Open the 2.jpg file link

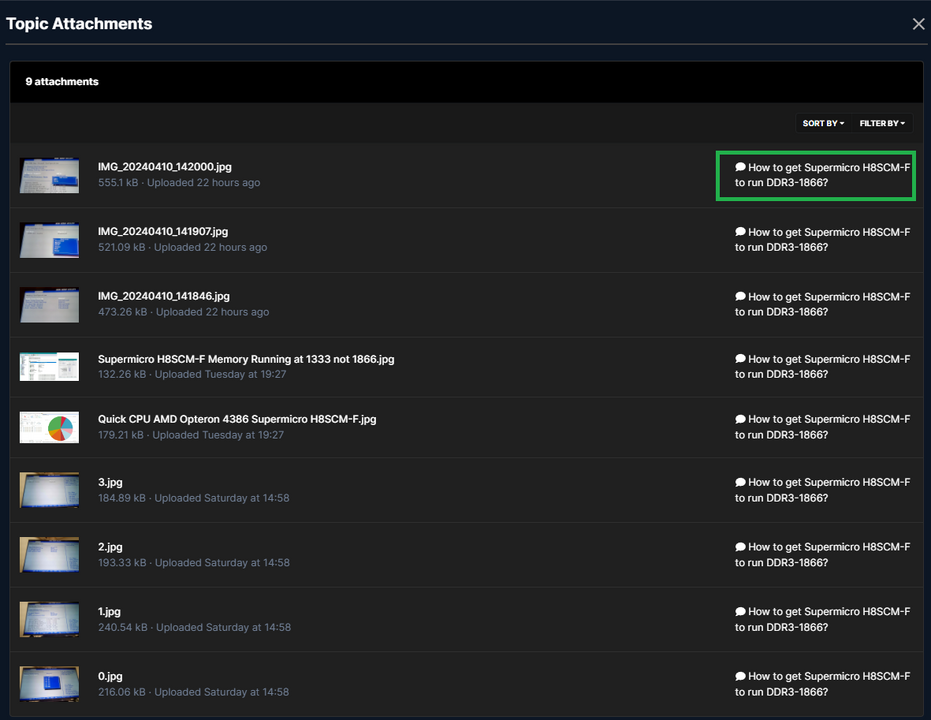click(110, 547)
